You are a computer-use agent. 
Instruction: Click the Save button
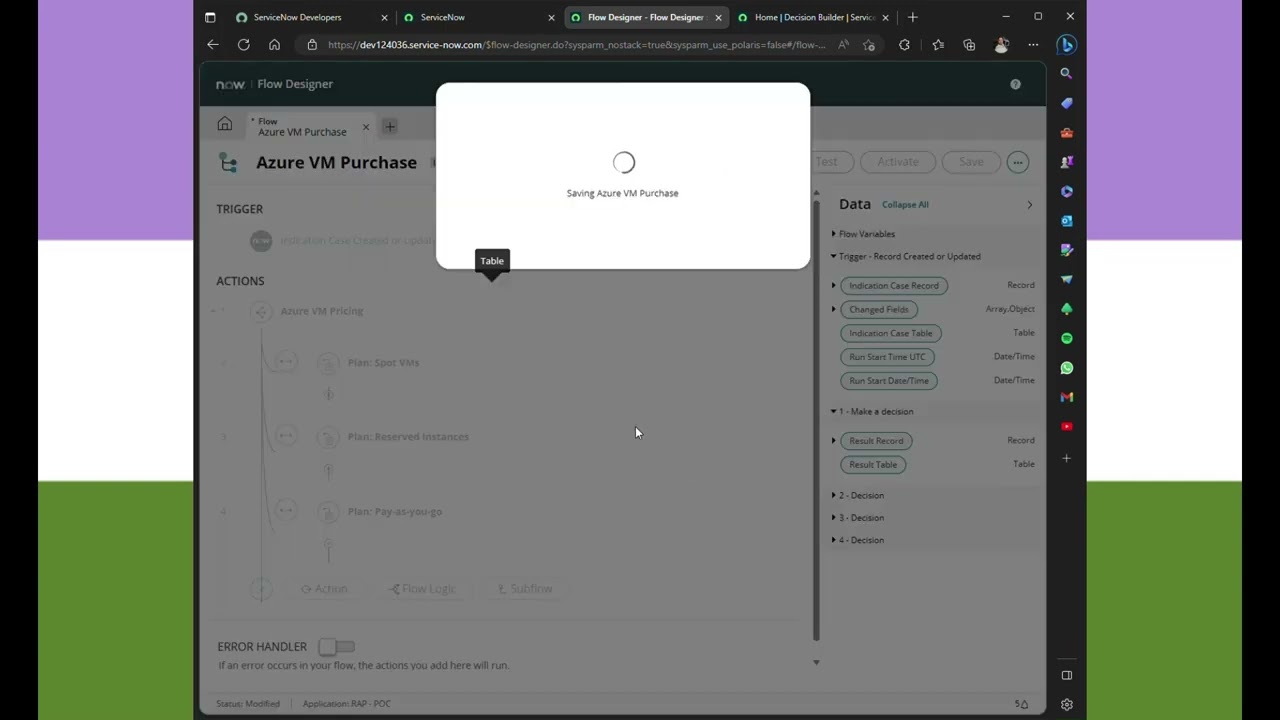tap(971, 162)
